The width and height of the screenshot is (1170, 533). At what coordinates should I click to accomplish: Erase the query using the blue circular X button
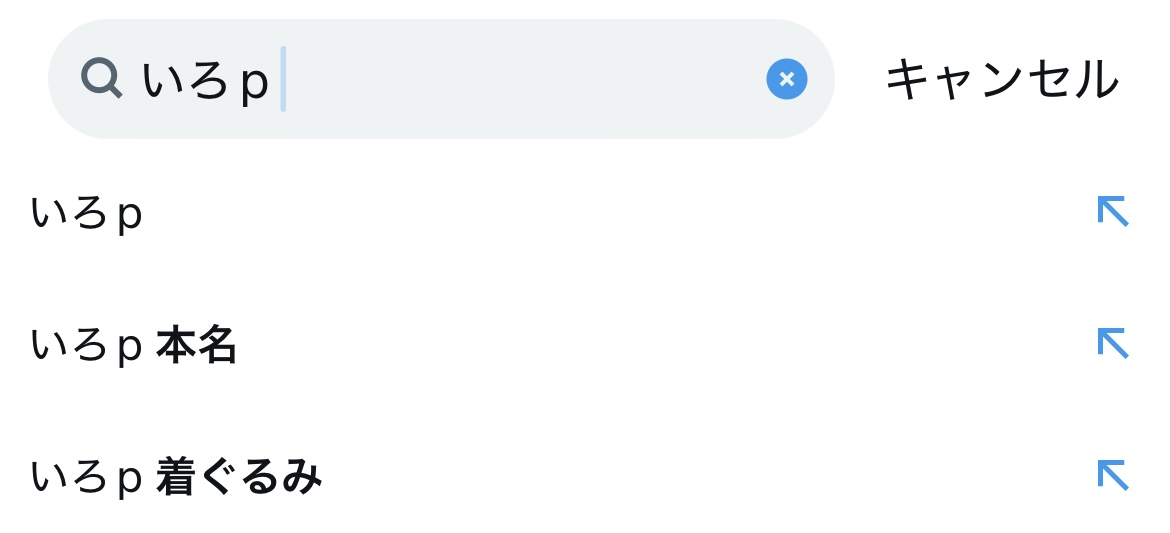786,79
